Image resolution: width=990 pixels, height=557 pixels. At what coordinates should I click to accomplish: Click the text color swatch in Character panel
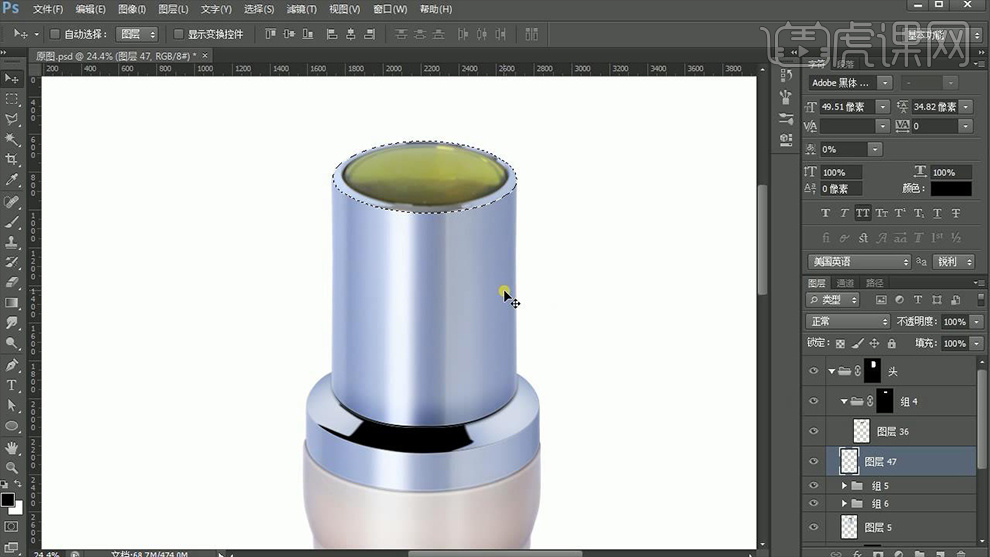(950, 188)
